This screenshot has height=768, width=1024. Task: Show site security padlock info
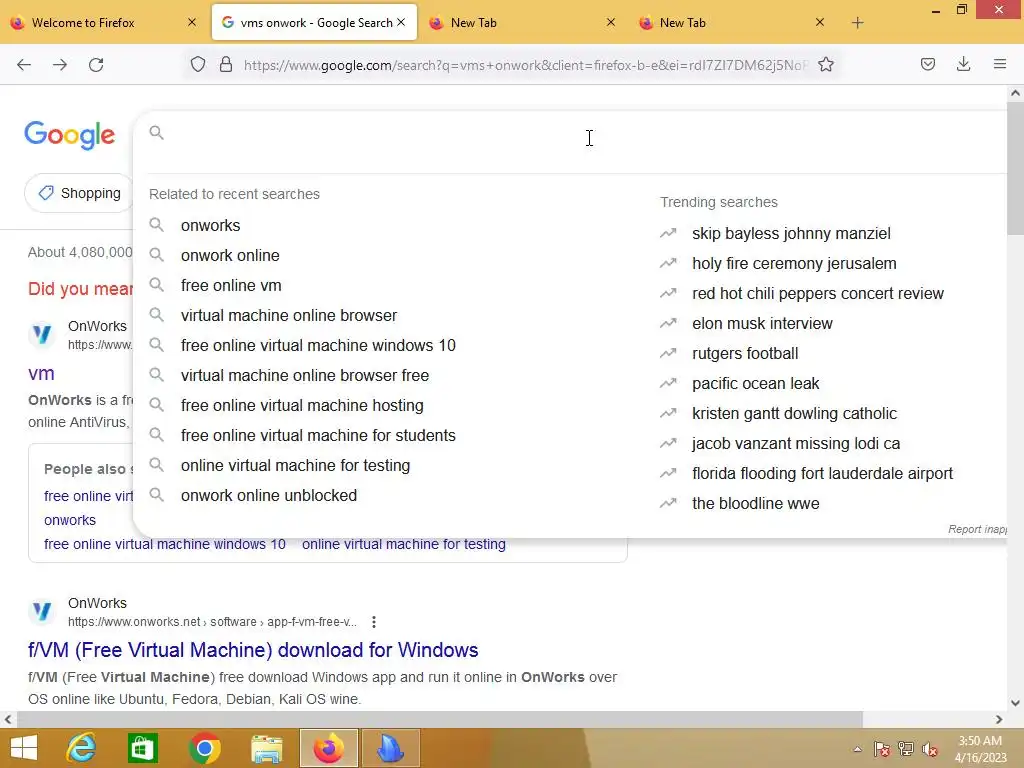[226, 65]
